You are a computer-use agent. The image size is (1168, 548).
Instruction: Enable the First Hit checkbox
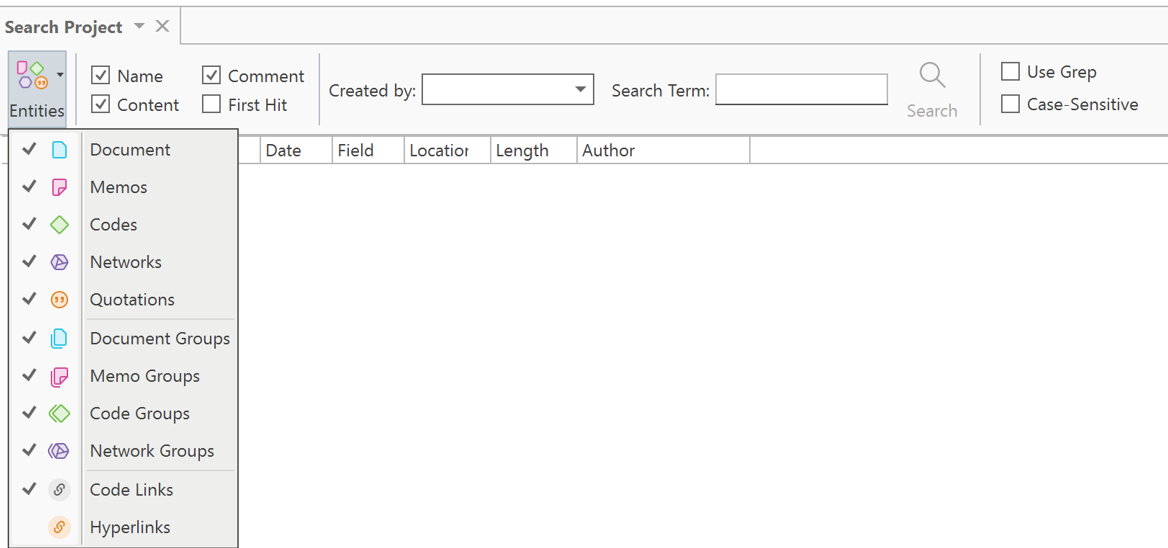(x=211, y=104)
